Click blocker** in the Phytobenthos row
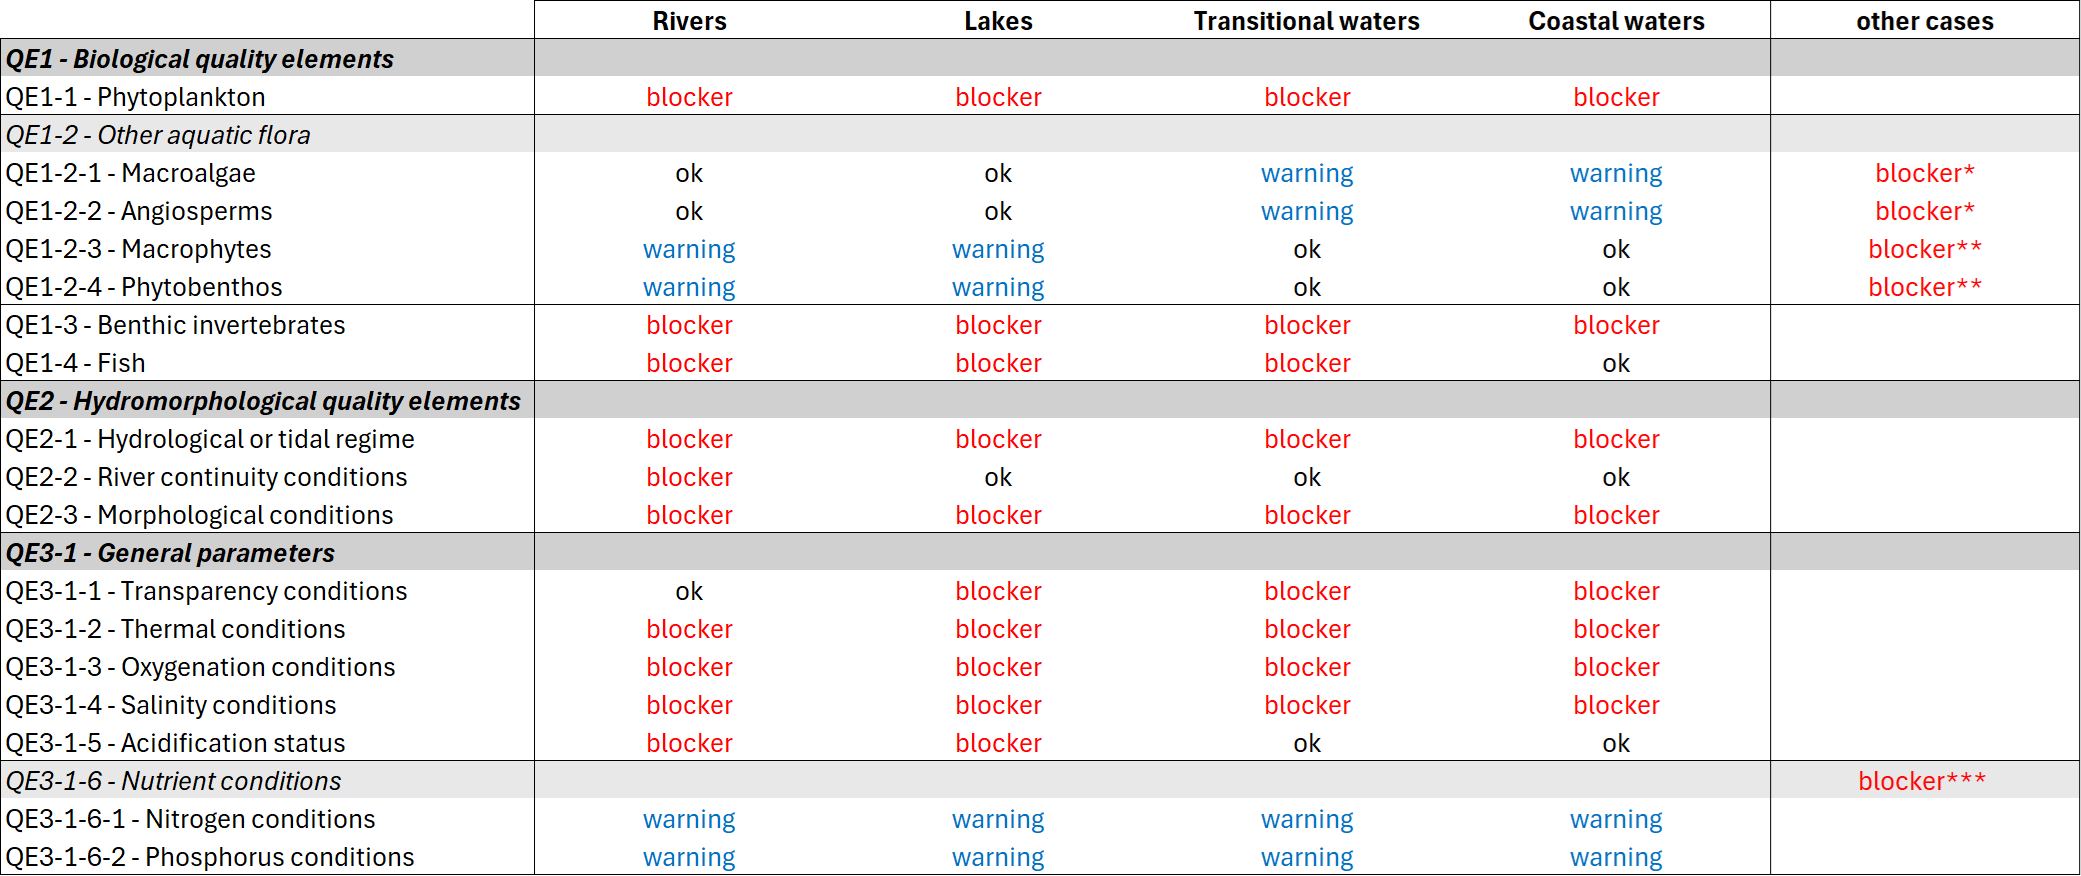This screenshot has height=876, width=2081. pos(1924,287)
